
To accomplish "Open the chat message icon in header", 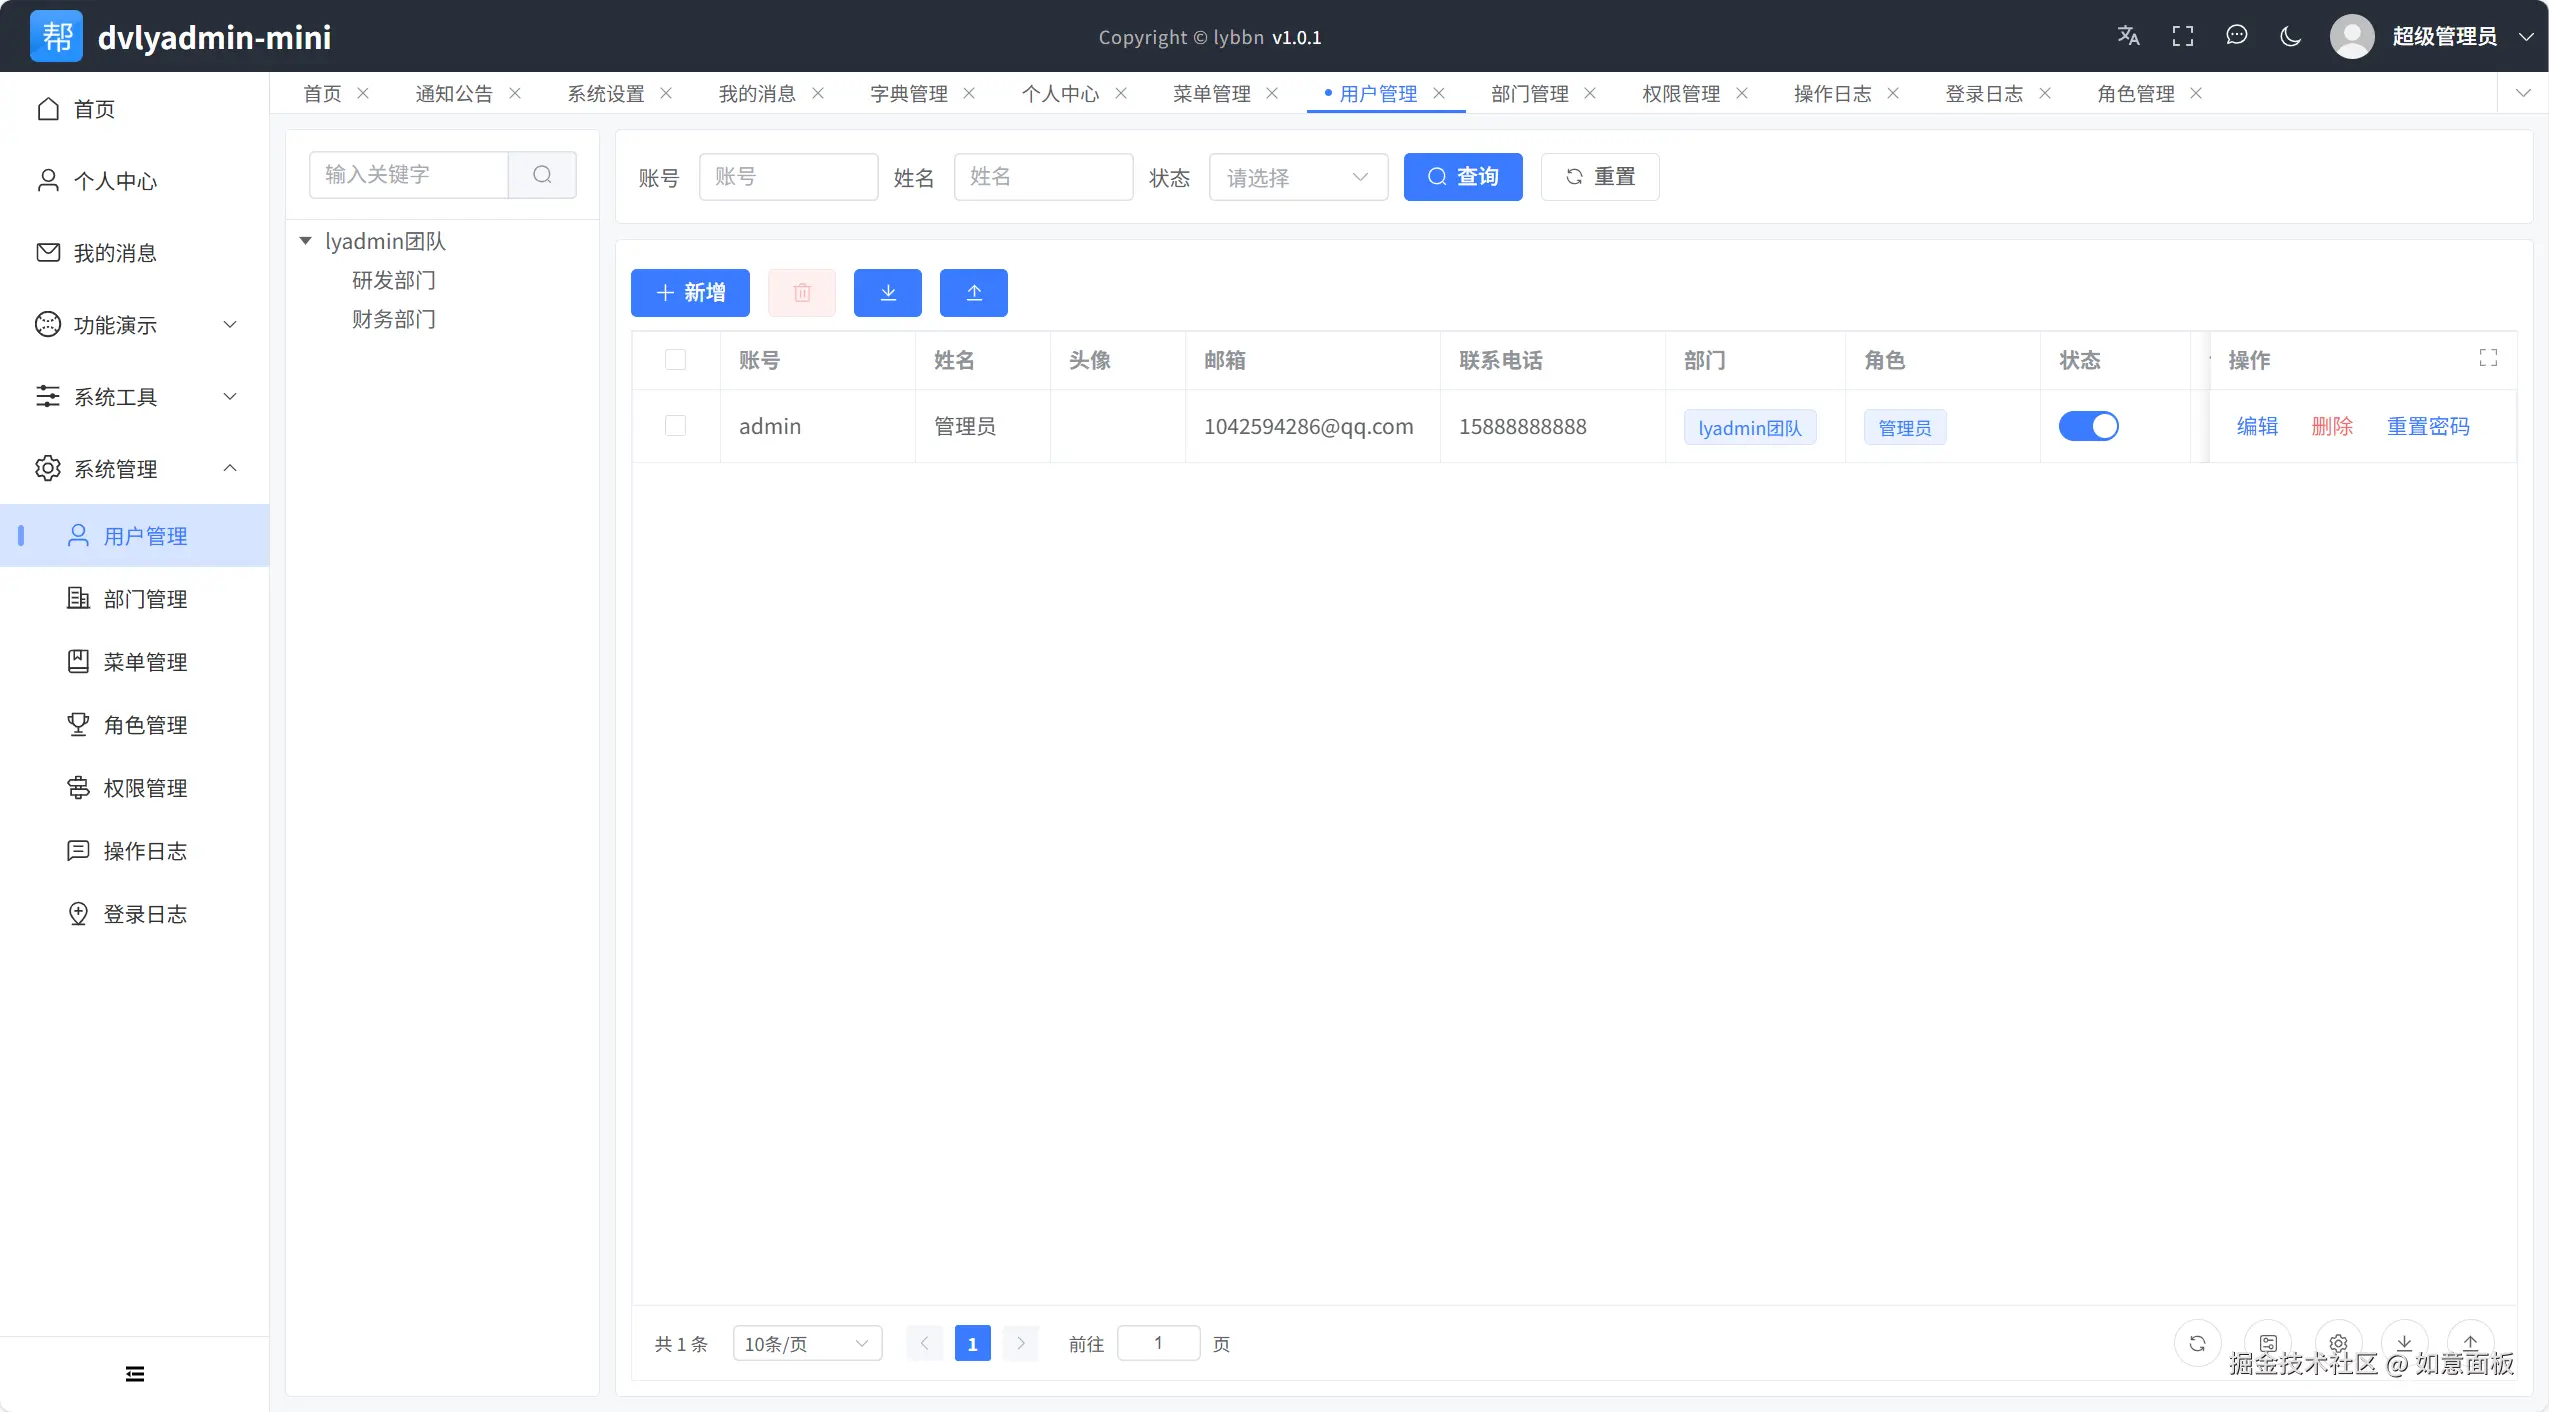I will (2237, 36).
